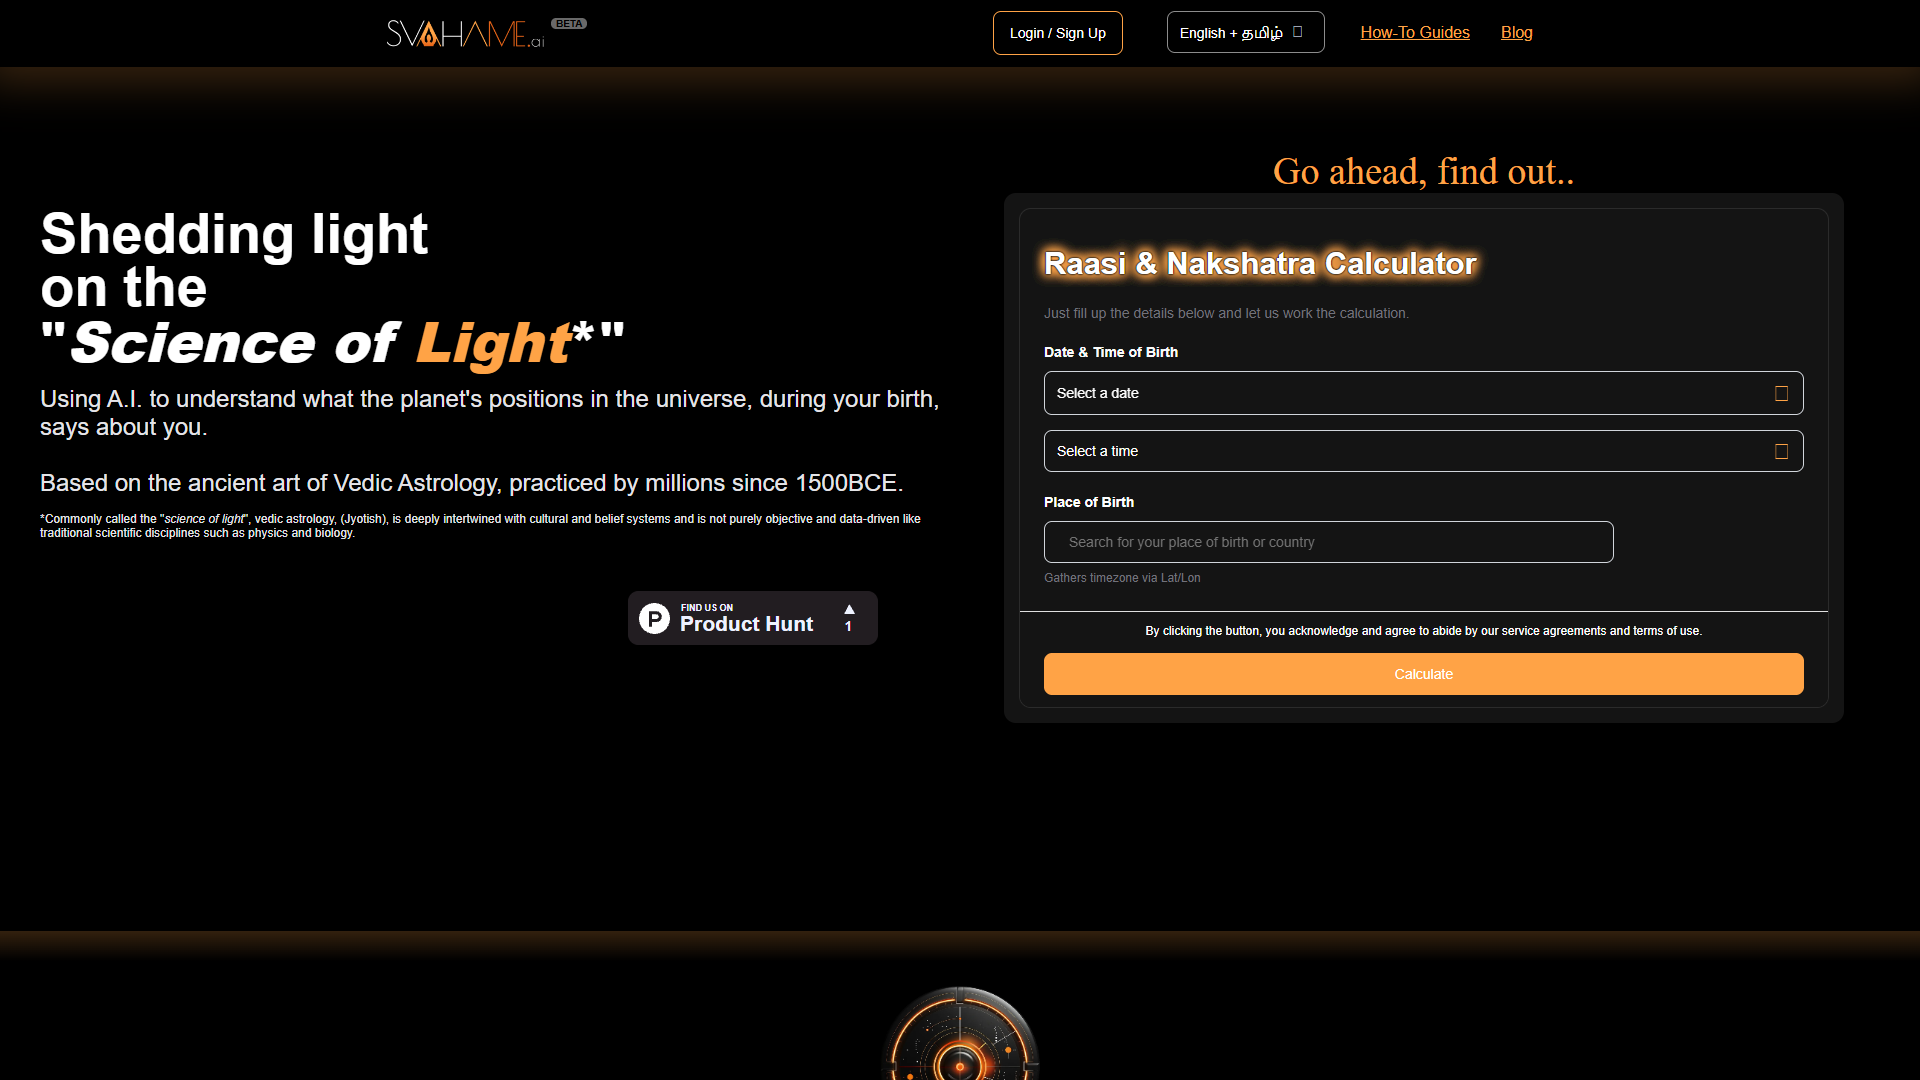Click the Go ahead, find out.. text
Viewport: 1920px width, 1080px height.
[x=1423, y=172]
